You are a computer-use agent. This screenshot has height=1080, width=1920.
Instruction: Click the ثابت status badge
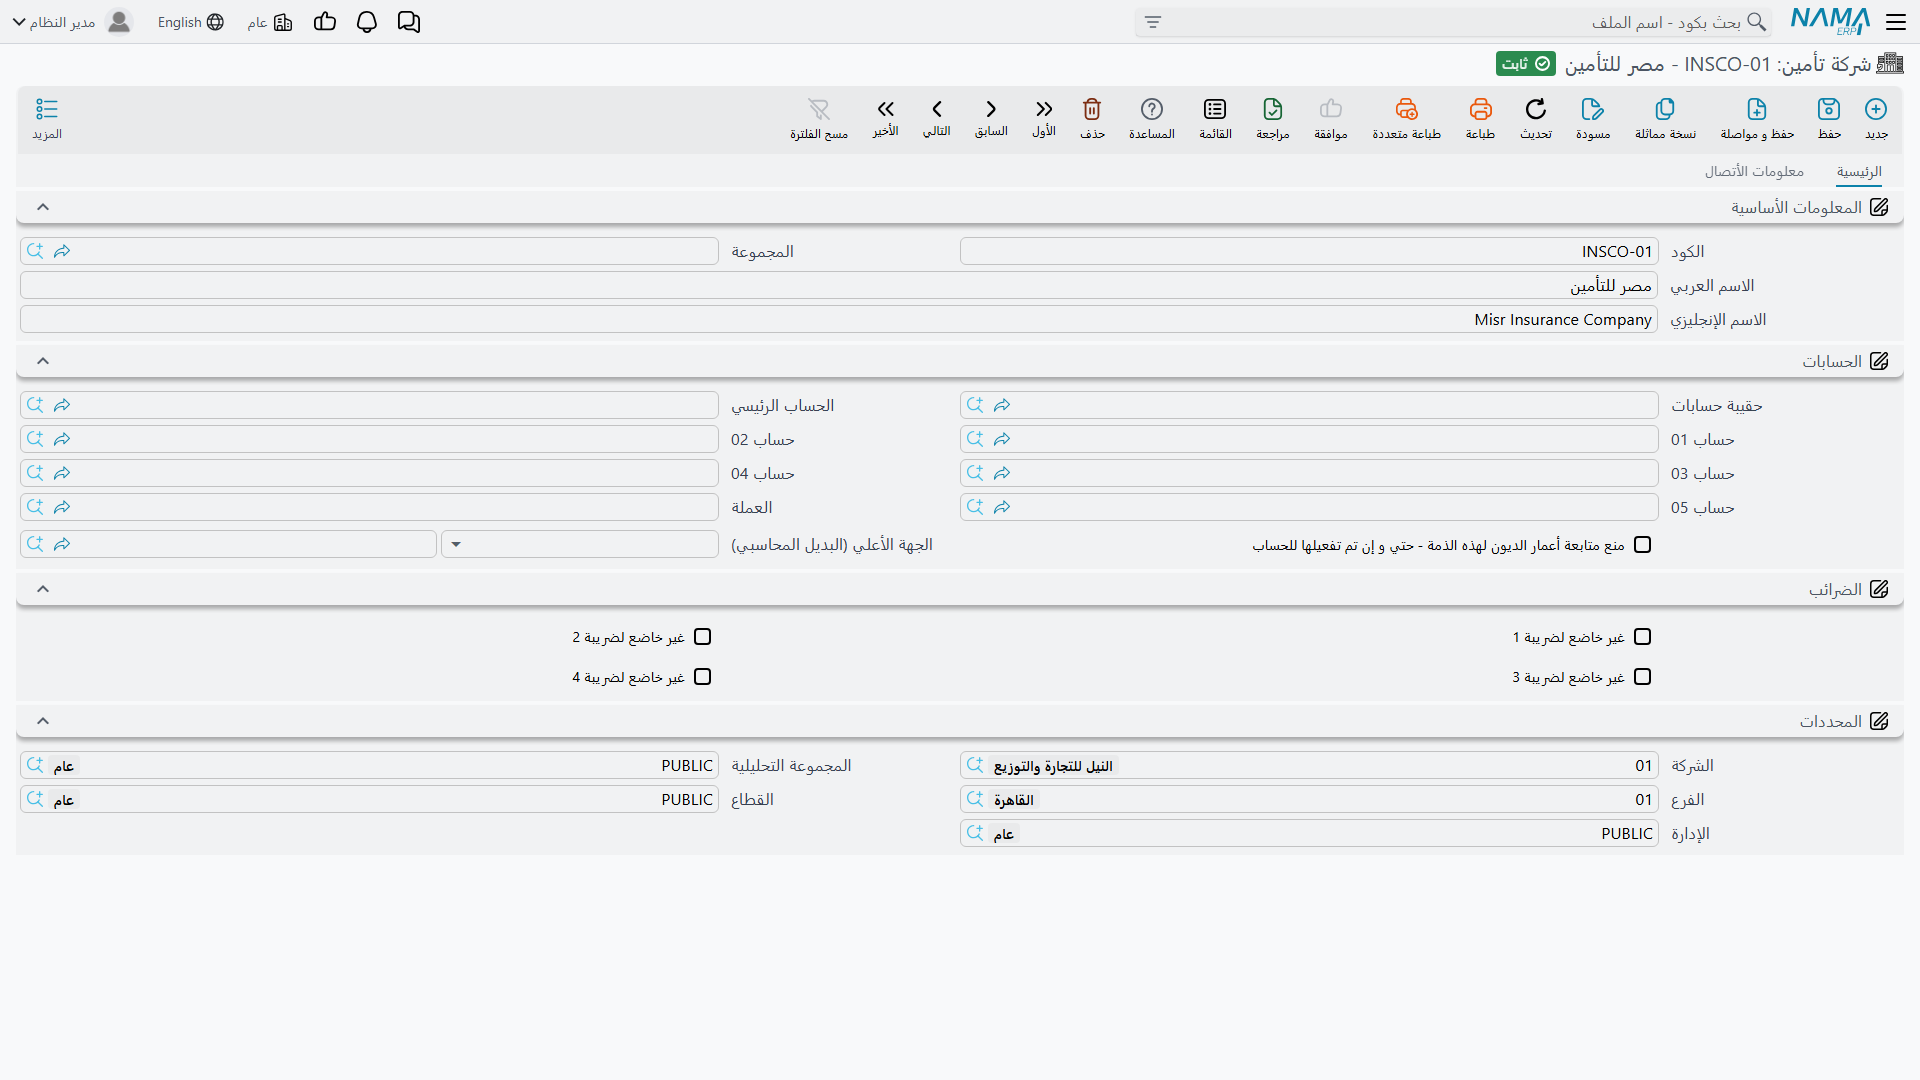[x=1526, y=64]
